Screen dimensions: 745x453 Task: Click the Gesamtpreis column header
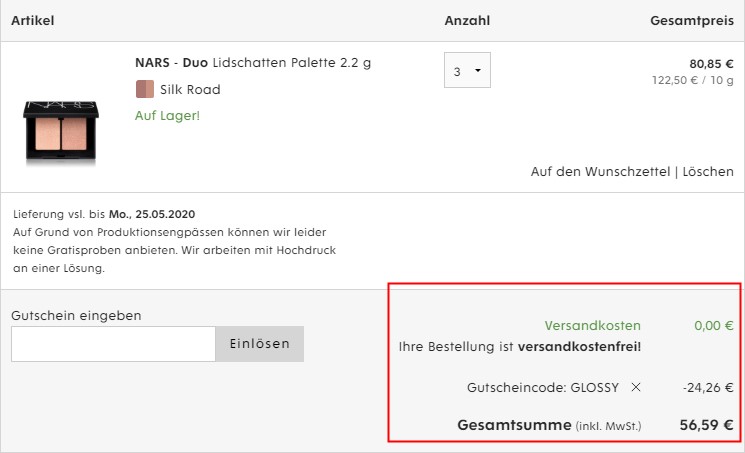(x=692, y=20)
